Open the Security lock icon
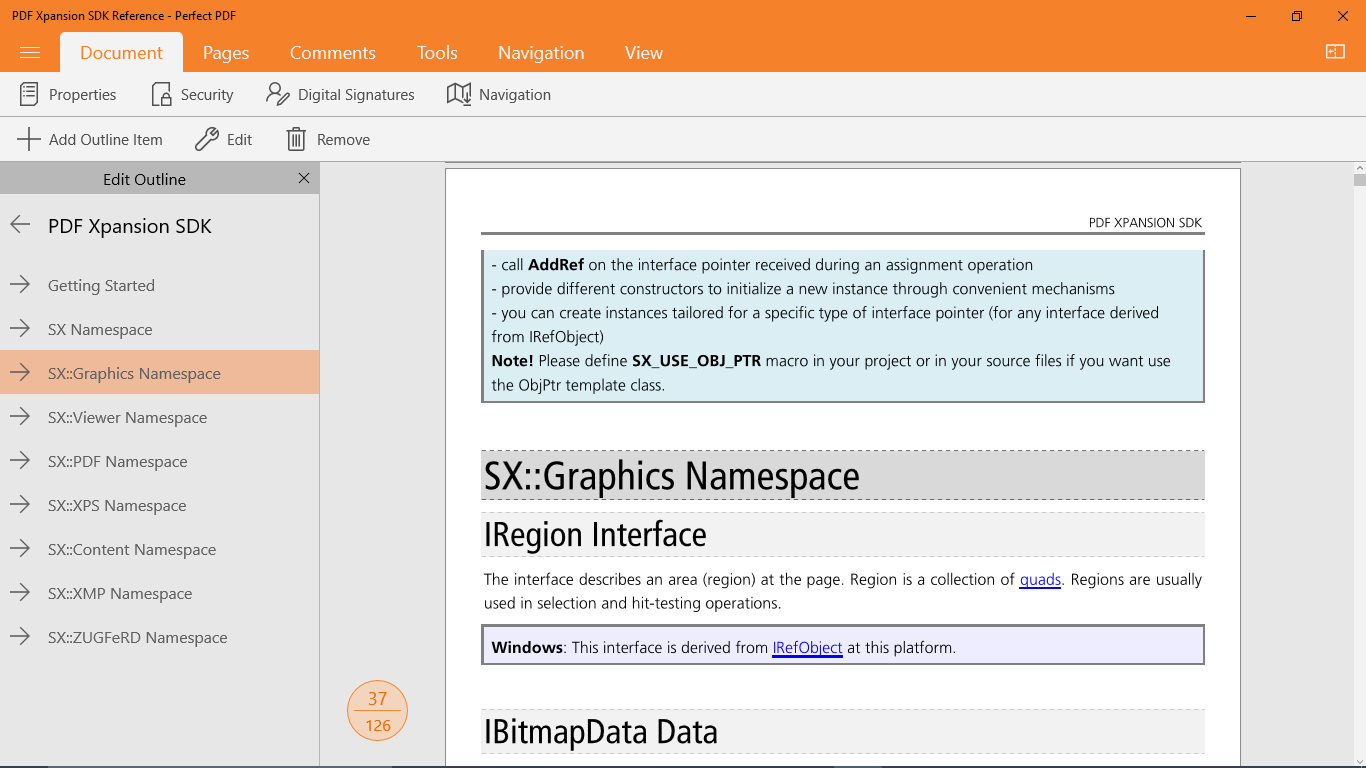Screen dimensions: 1366x768 click(161, 94)
